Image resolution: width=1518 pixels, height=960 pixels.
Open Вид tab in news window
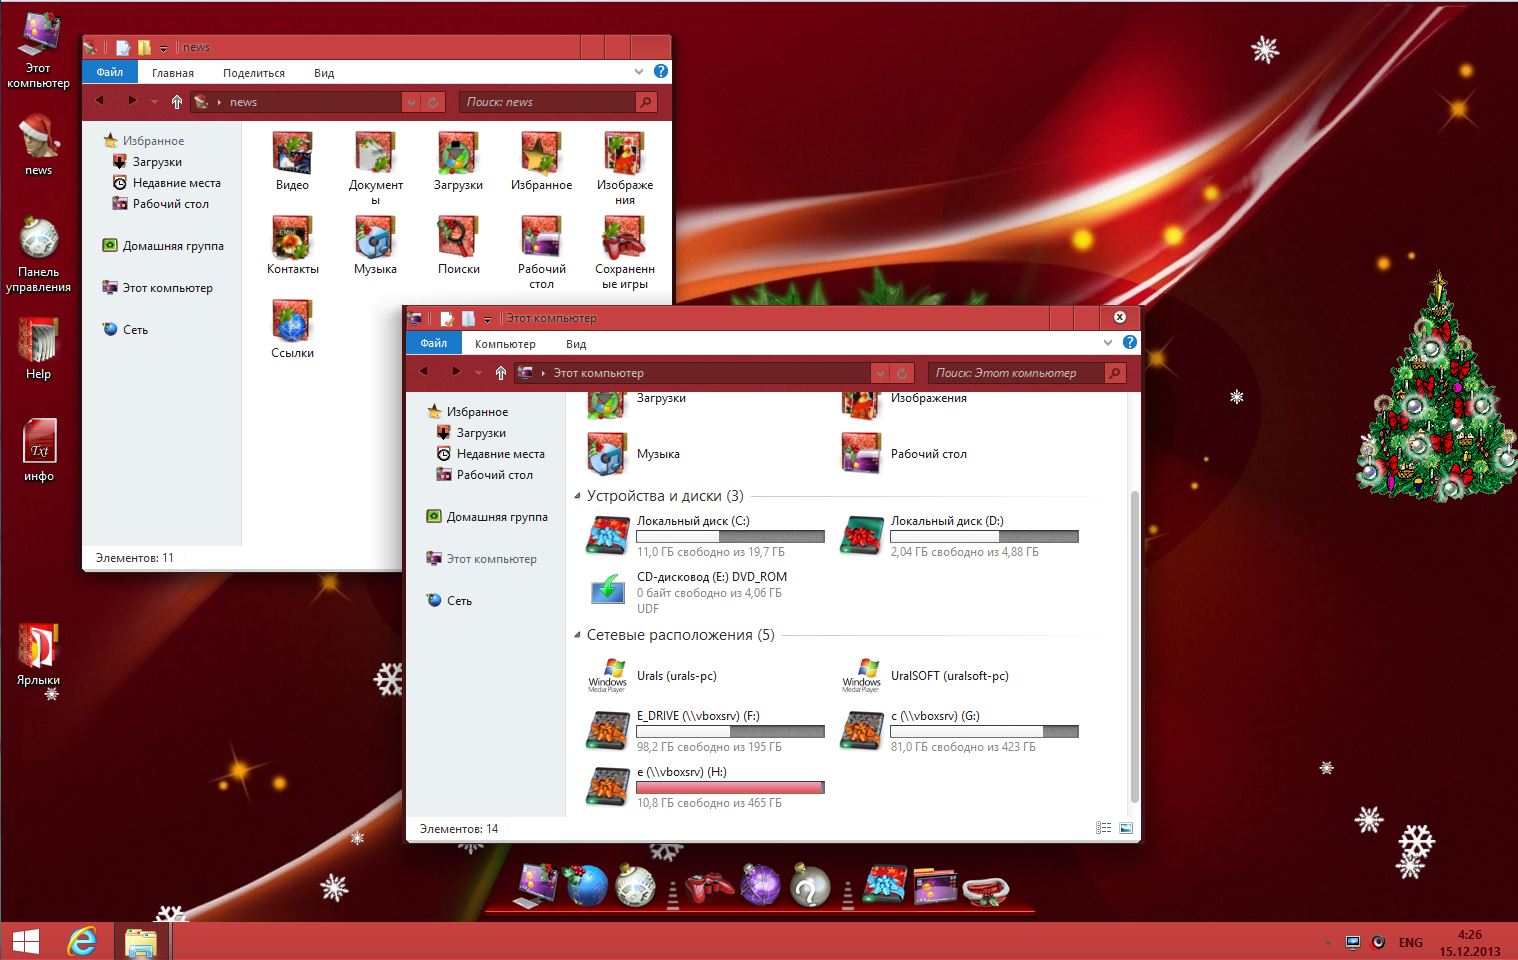(324, 73)
